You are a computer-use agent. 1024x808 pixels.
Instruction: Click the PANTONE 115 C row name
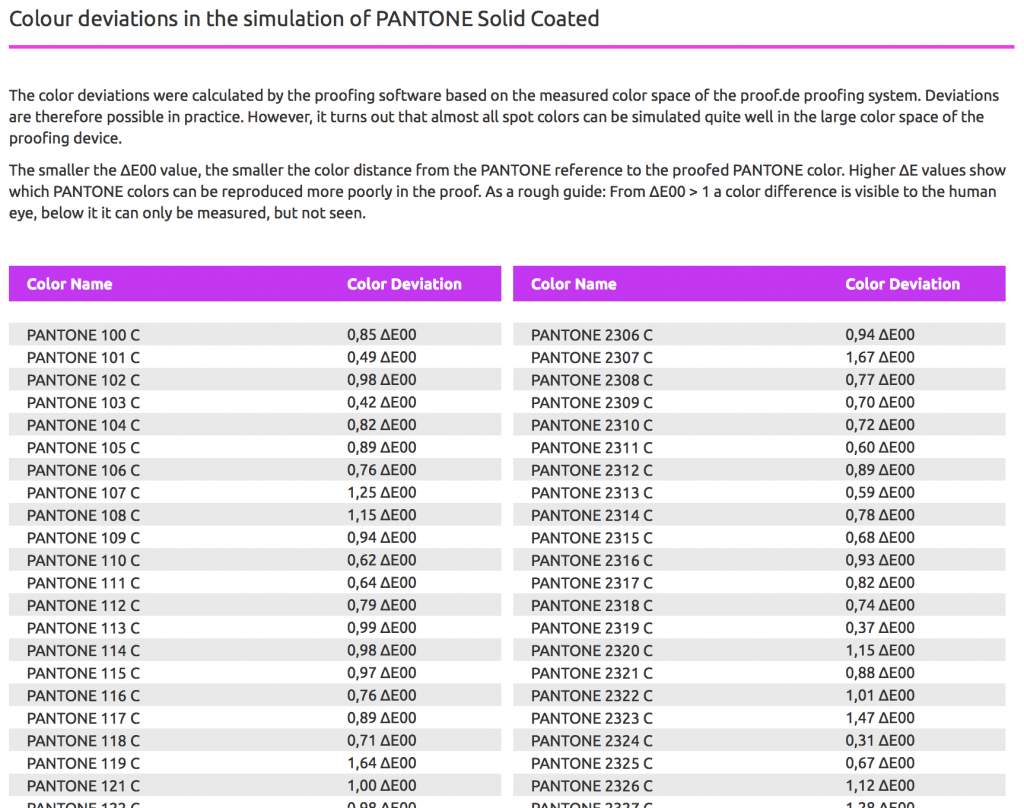(x=83, y=673)
